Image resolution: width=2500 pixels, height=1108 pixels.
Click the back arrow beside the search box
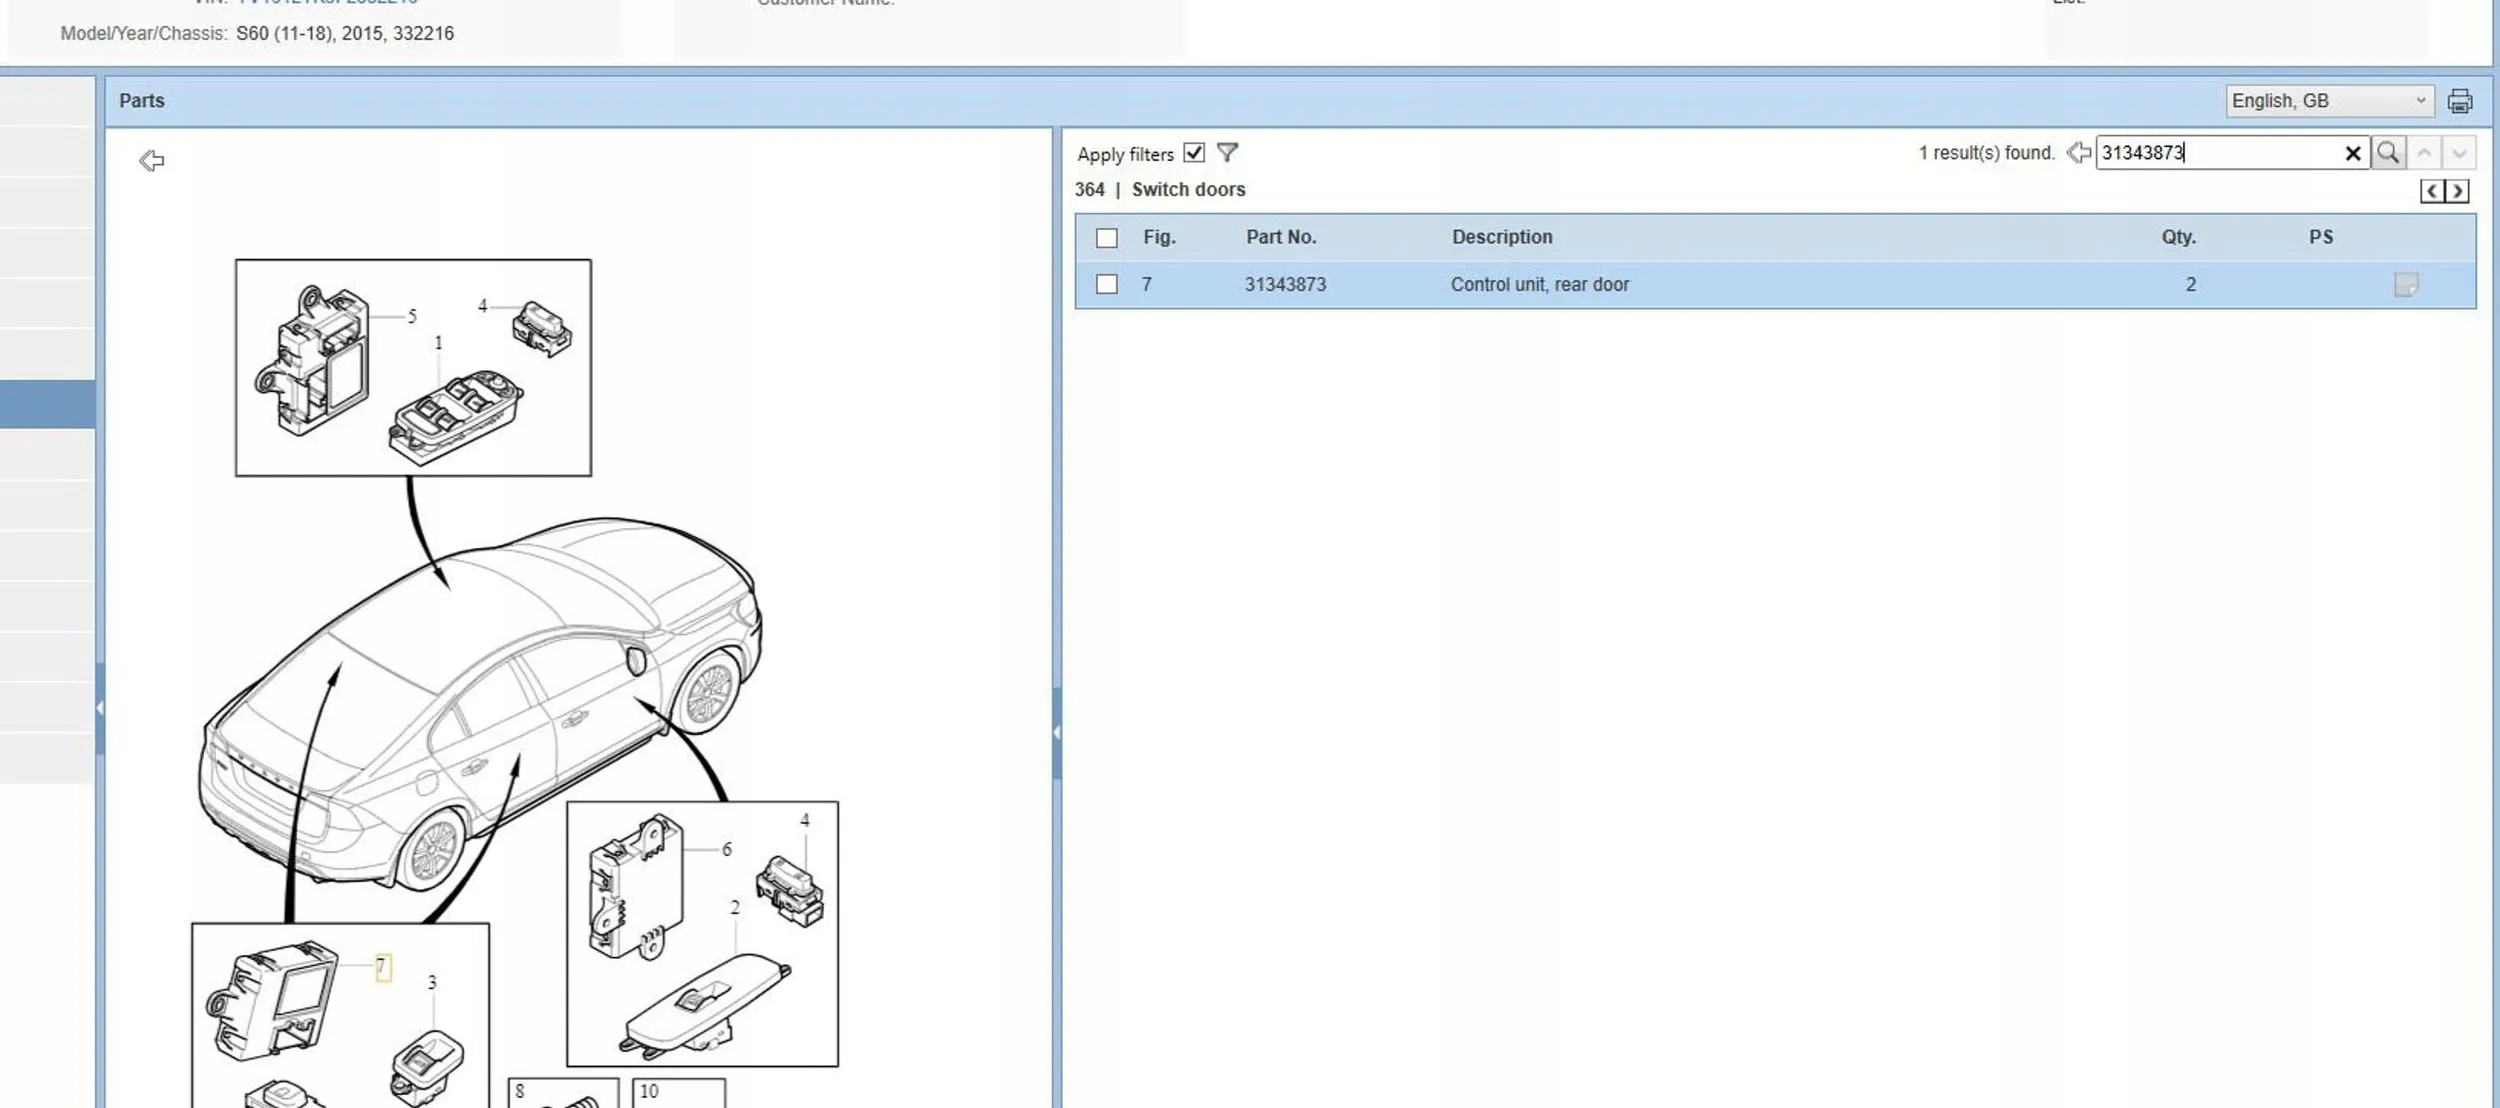coord(2078,153)
